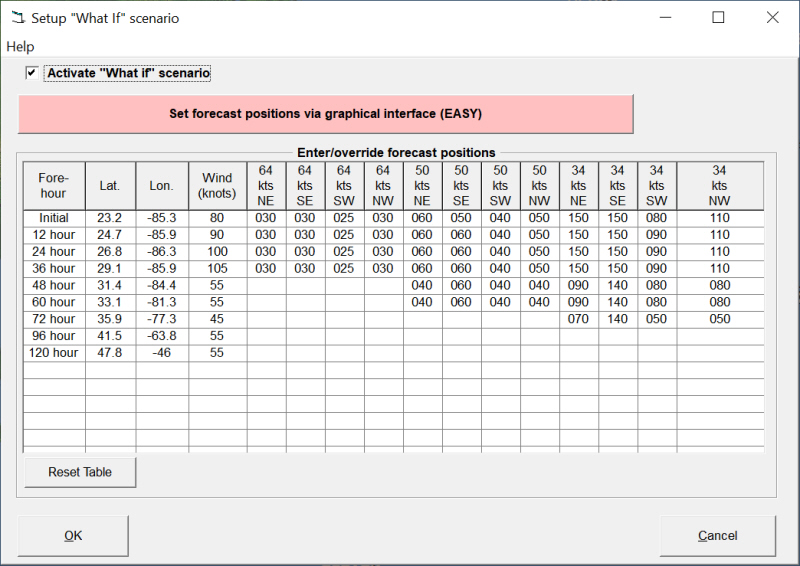Edit the 12 hour longitude cell -85.9

(161, 235)
